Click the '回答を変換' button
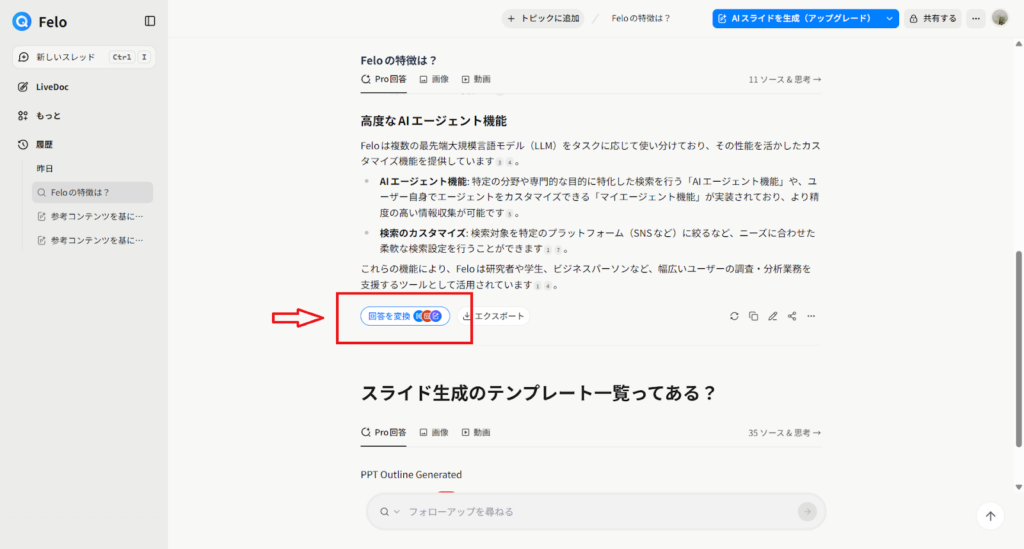Image resolution: width=1024 pixels, height=549 pixels. [405, 316]
